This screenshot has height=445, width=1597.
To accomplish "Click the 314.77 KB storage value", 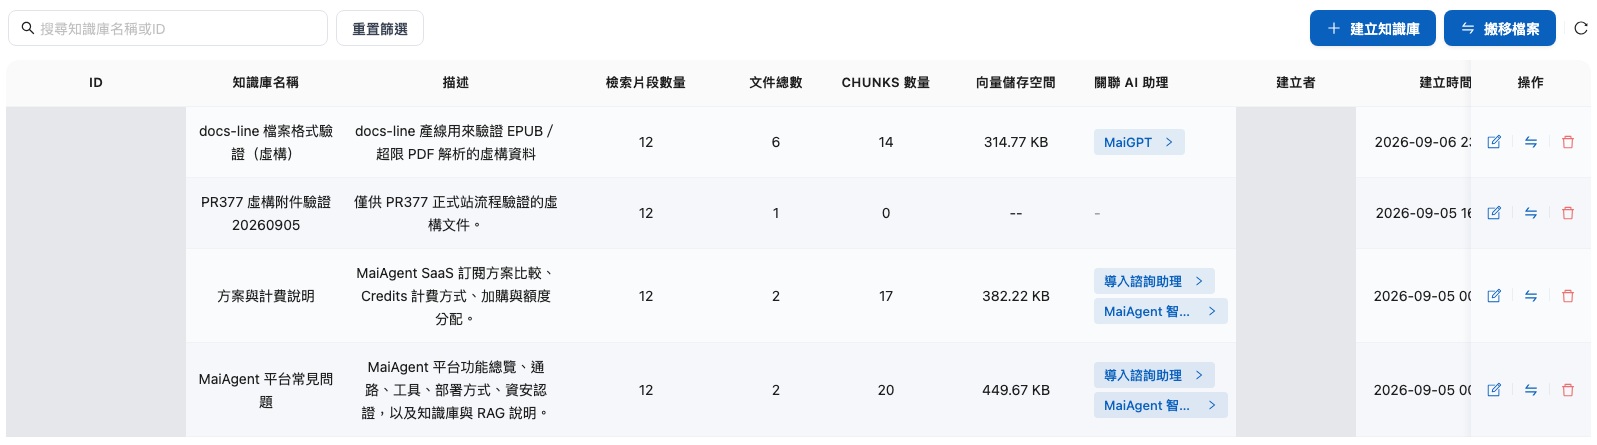I will coord(1016,142).
